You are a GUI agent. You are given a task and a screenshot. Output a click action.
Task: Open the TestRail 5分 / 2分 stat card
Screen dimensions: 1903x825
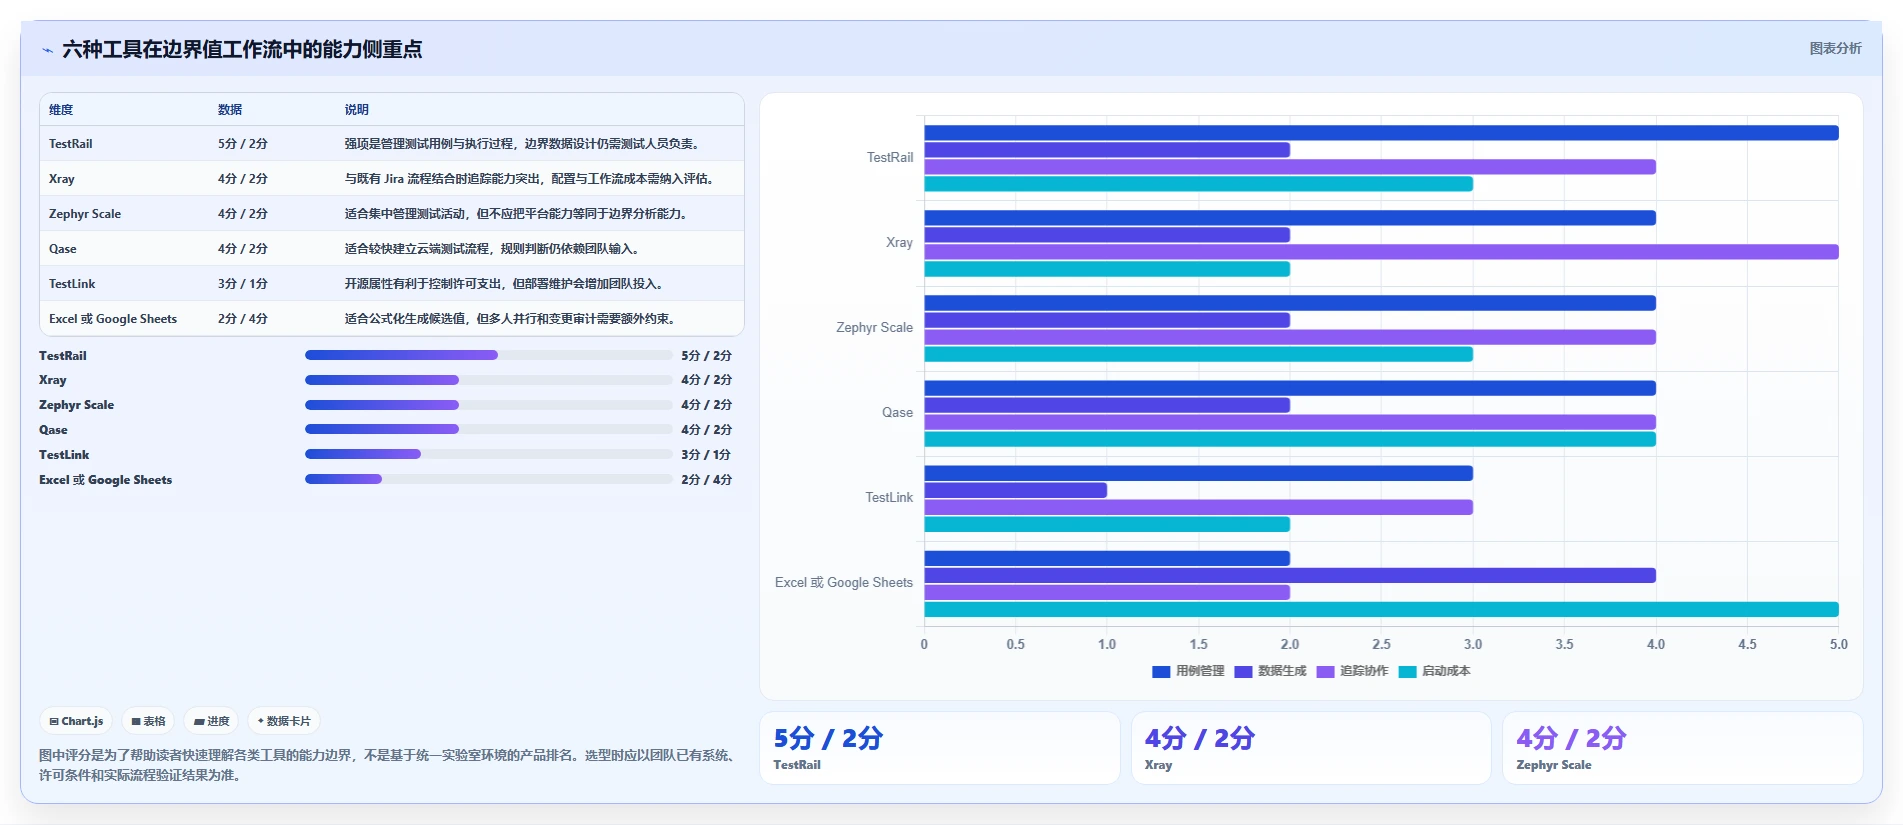click(x=940, y=748)
